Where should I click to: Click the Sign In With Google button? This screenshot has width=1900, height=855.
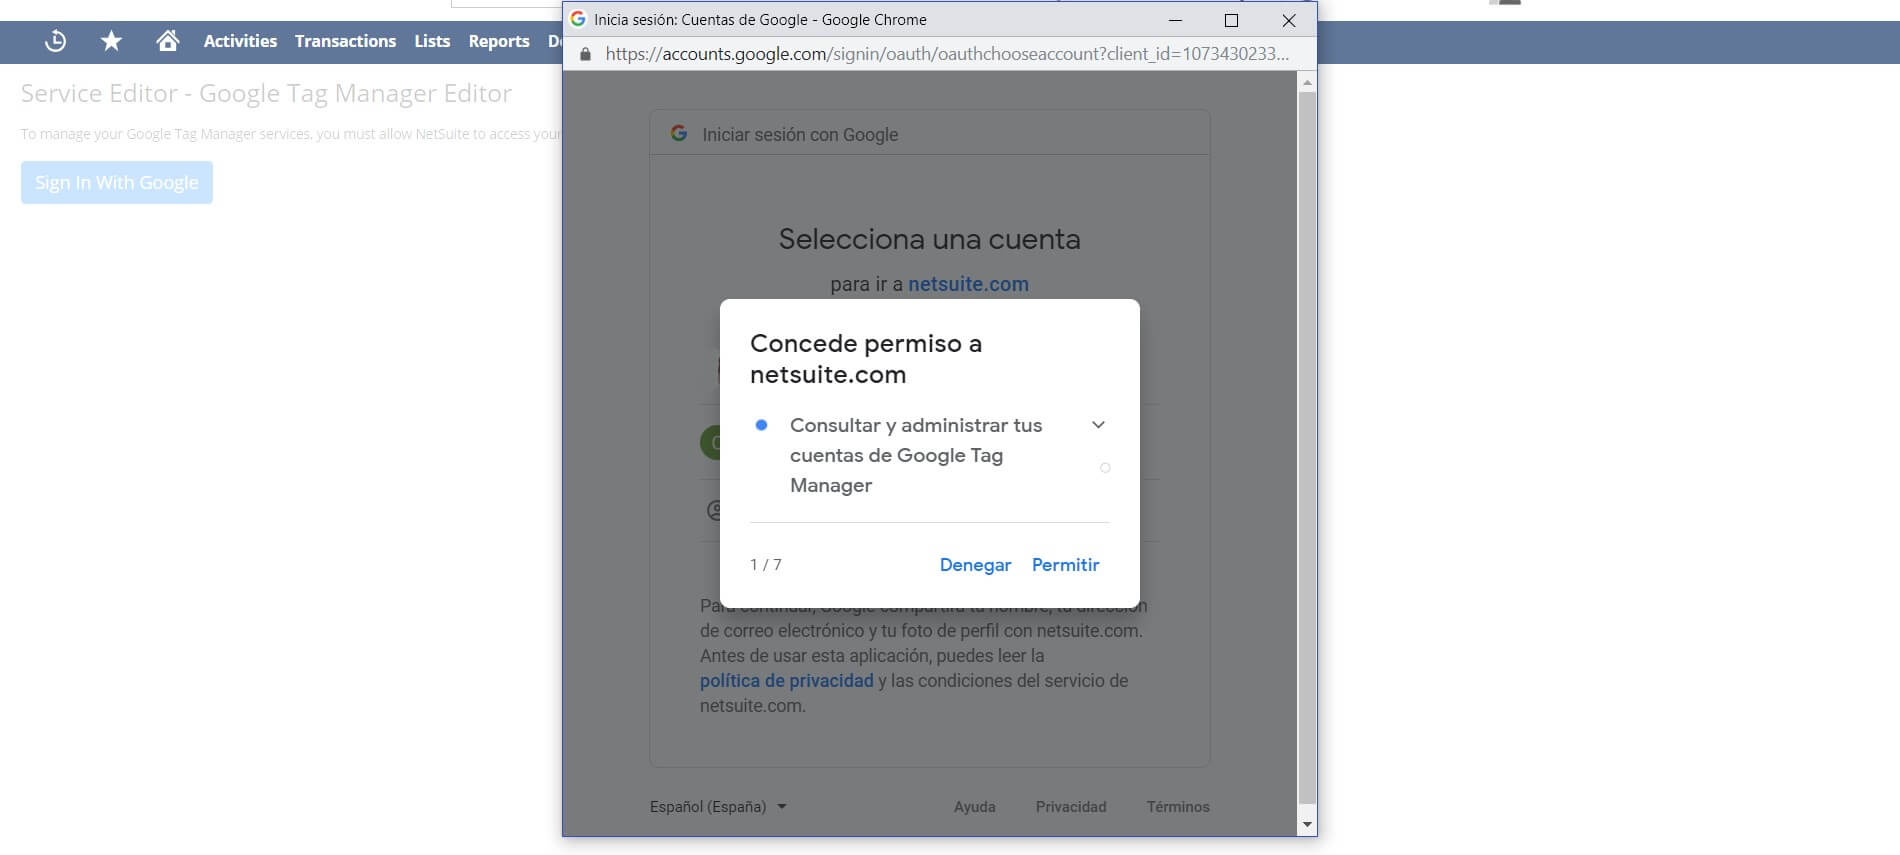(x=117, y=182)
